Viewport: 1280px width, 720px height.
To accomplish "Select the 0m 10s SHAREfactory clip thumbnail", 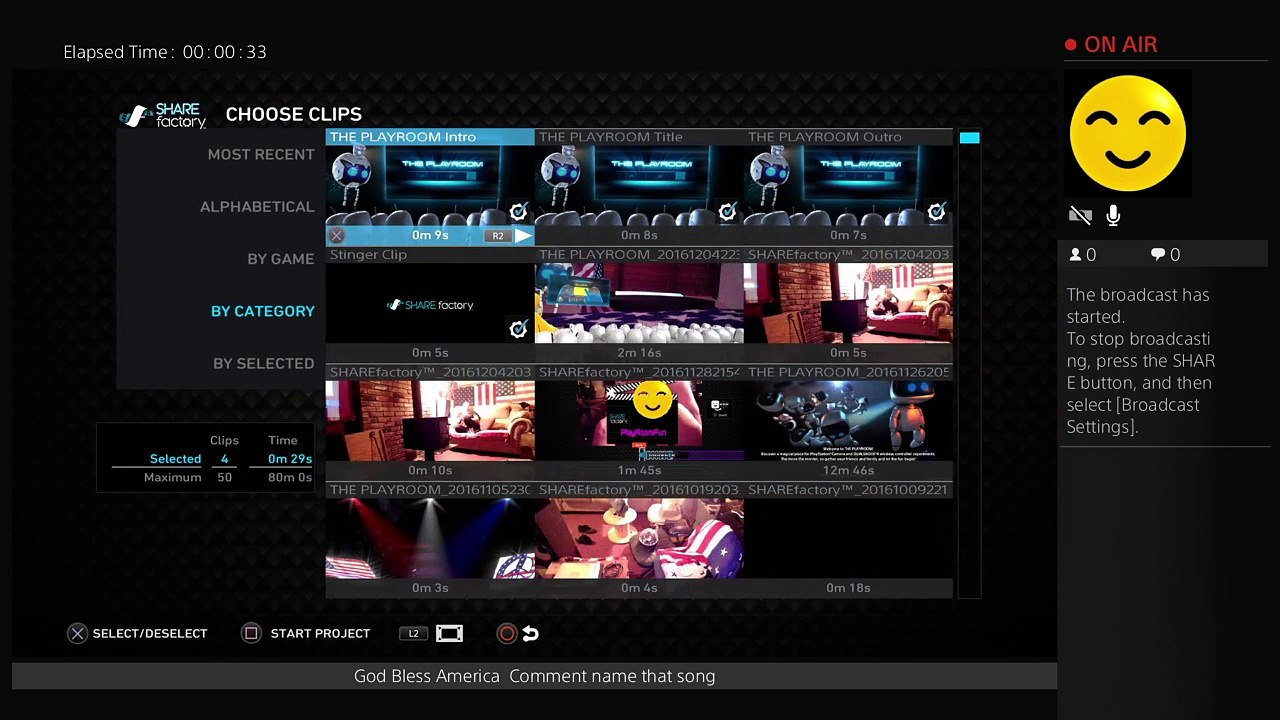I will (430, 421).
